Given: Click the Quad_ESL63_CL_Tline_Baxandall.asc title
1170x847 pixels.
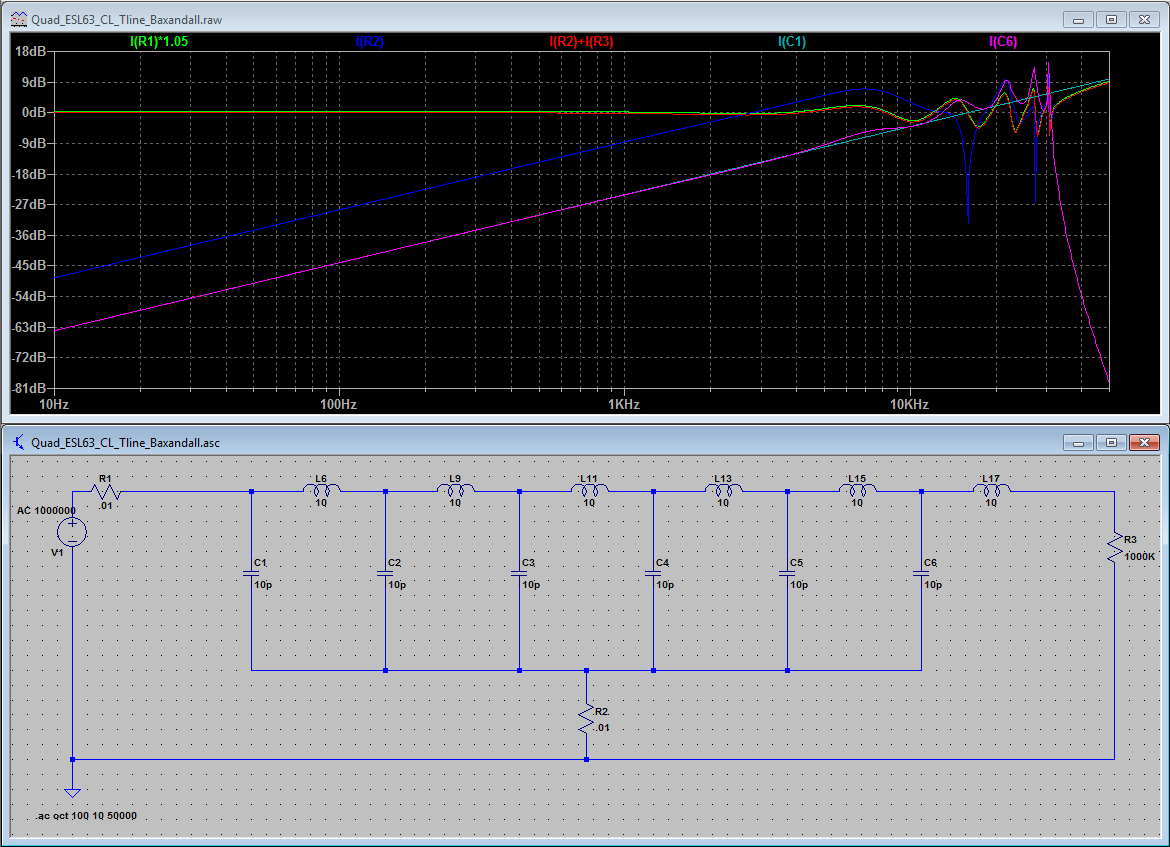Looking at the screenshot, I should tap(125, 443).
